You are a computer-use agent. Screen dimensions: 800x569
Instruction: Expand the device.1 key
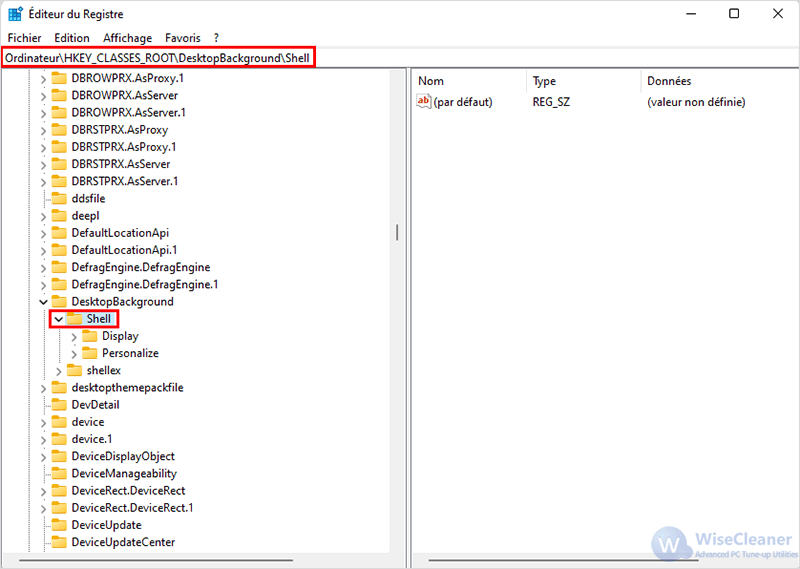click(x=43, y=440)
